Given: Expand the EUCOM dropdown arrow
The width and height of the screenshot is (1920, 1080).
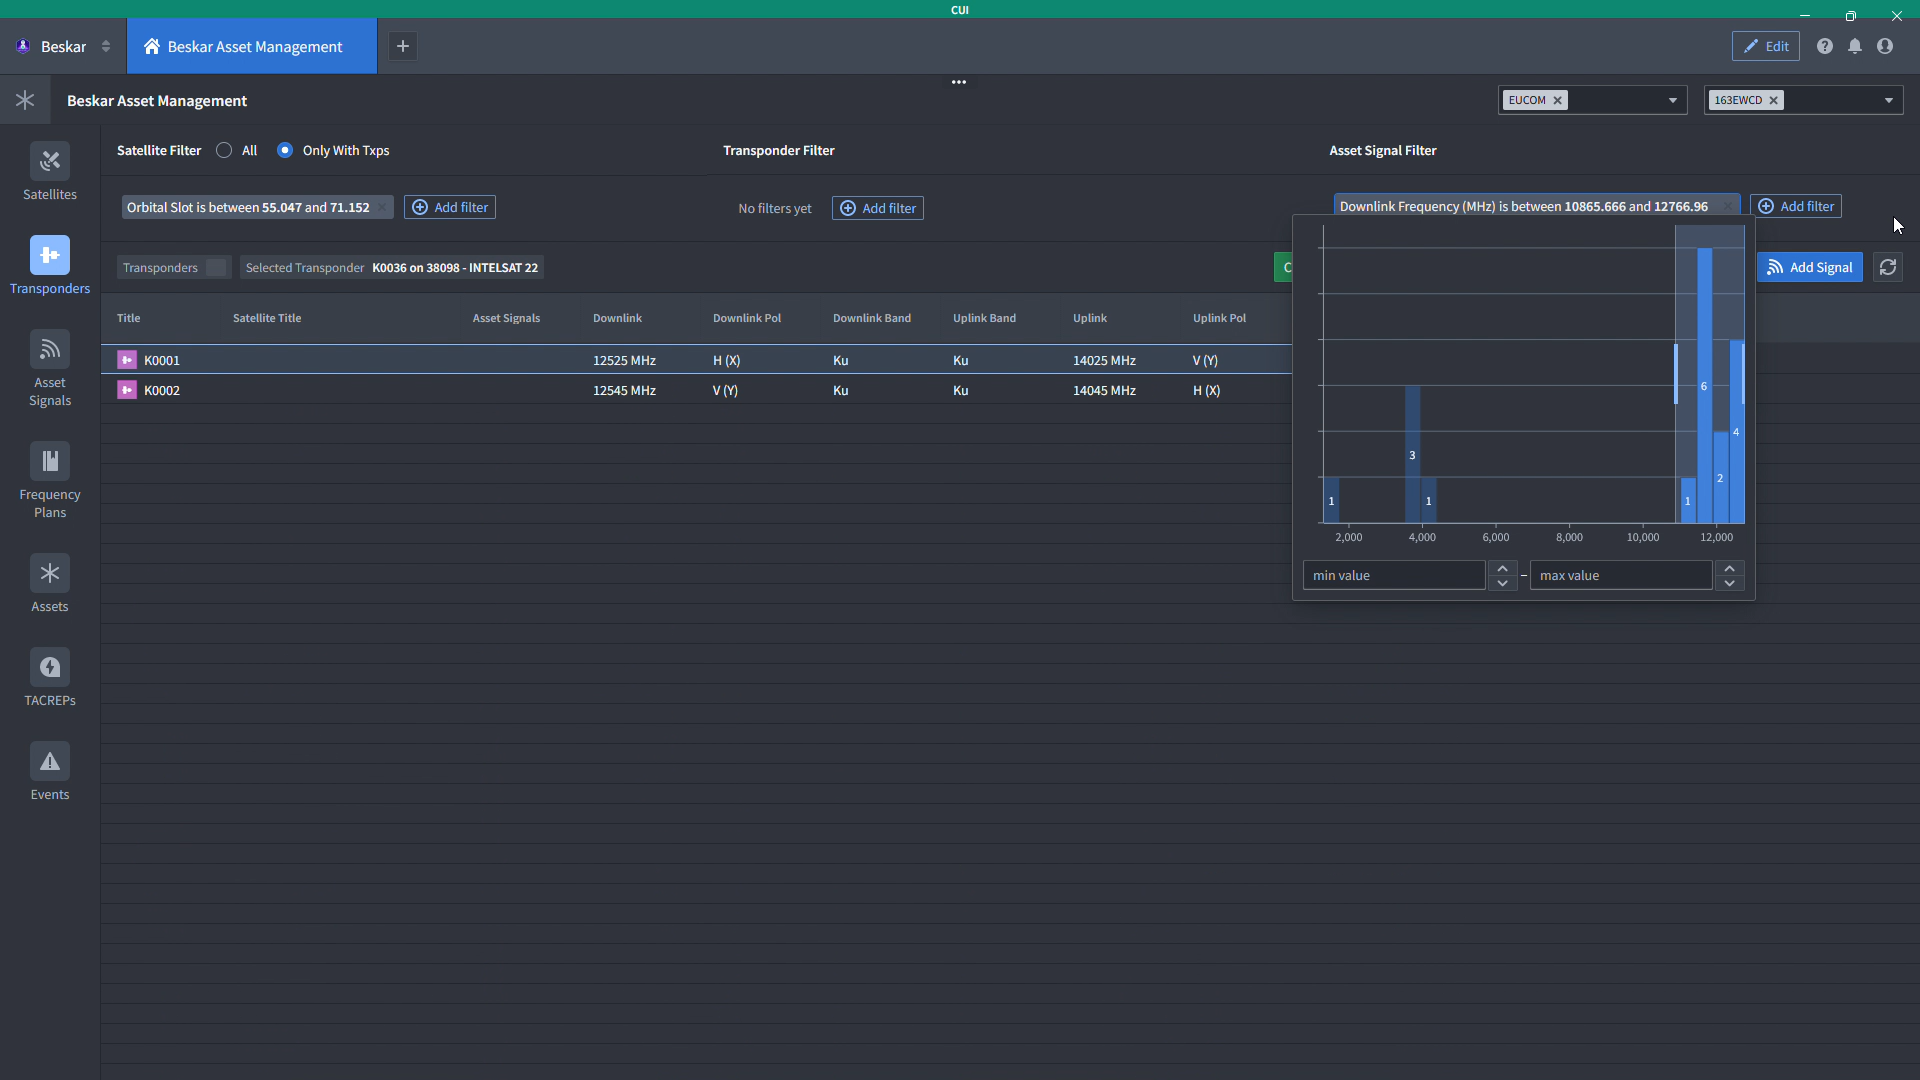Looking at the screenshot, I should tap(1673, 100).
